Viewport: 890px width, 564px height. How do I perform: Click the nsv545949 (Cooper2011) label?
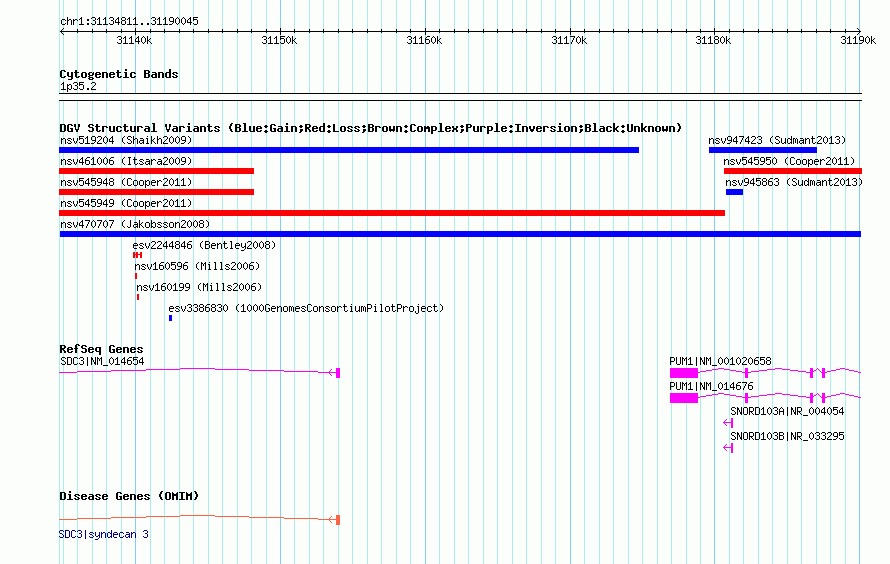(x=126, y=203)
